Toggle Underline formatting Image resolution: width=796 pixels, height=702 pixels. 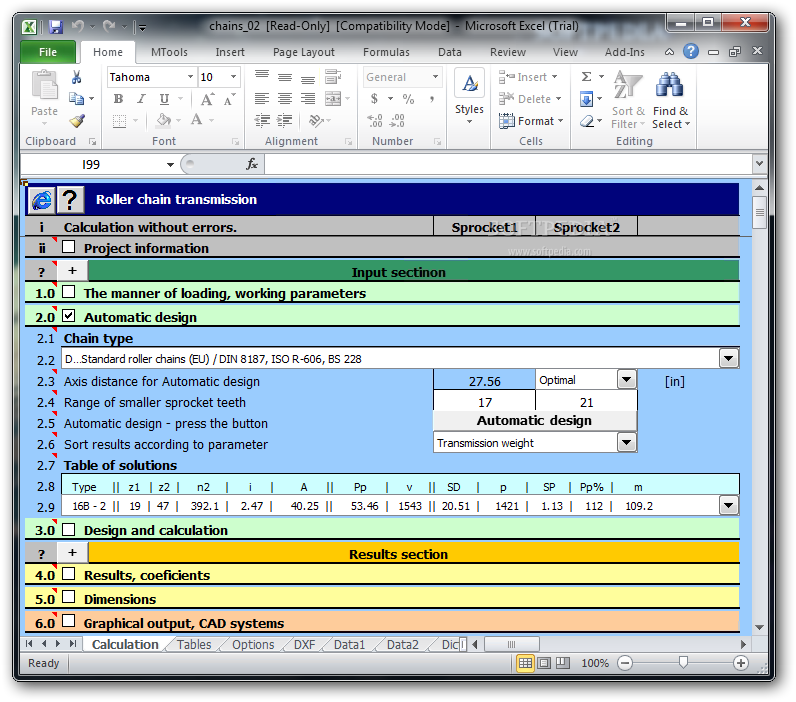tap(164, 98)
